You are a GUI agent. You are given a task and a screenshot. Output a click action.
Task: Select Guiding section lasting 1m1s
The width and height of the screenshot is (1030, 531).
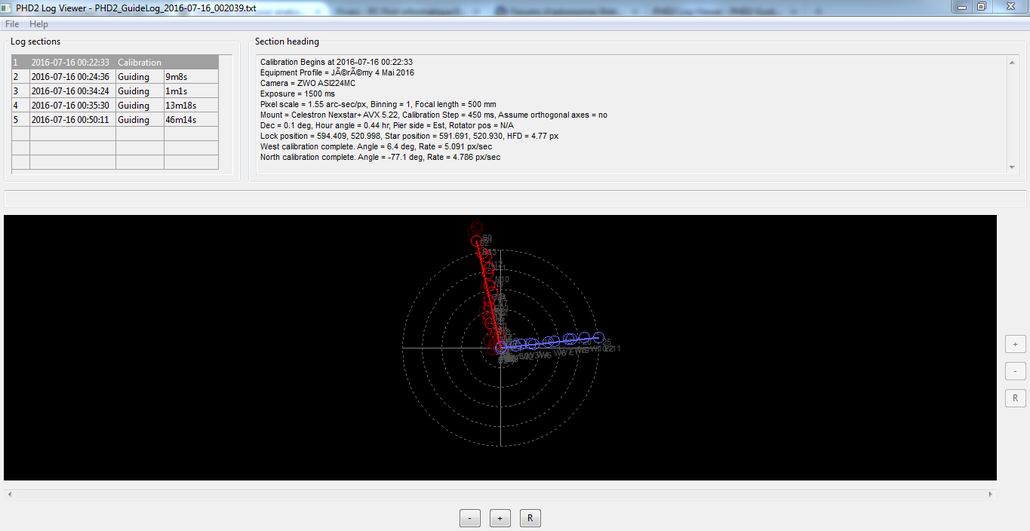(x=115, y=91)
